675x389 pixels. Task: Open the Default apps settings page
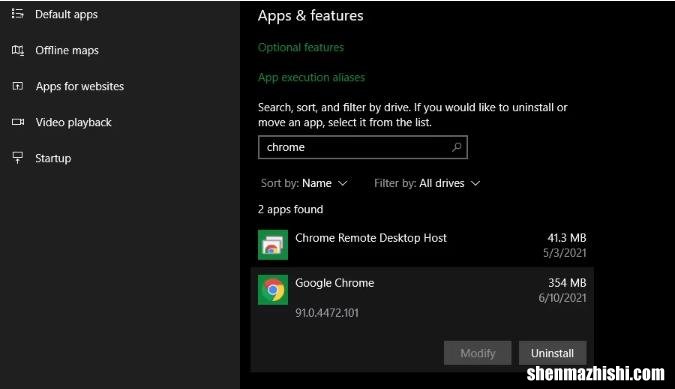click(x=66, y=14)
